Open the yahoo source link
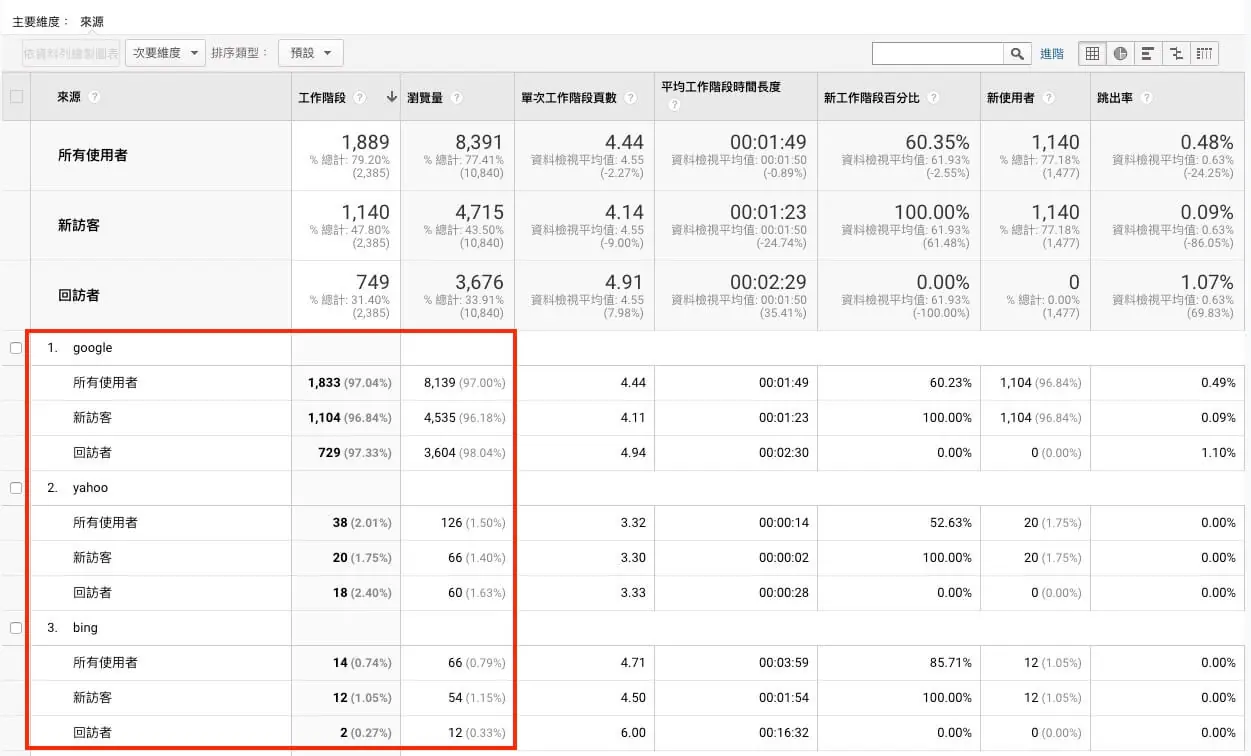Image resolution: width=1251 pixels, height=756 pixels. tap(91, 488)
